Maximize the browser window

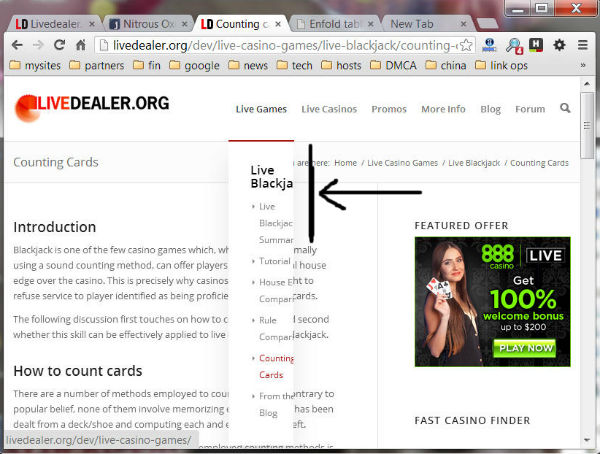(541, 8)
